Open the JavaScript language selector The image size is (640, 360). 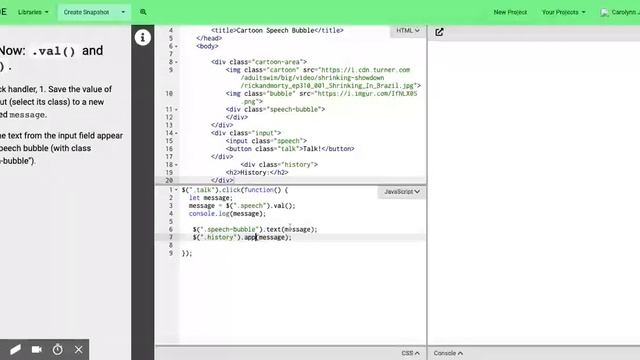pyautogui.click(x=402, y=192)
